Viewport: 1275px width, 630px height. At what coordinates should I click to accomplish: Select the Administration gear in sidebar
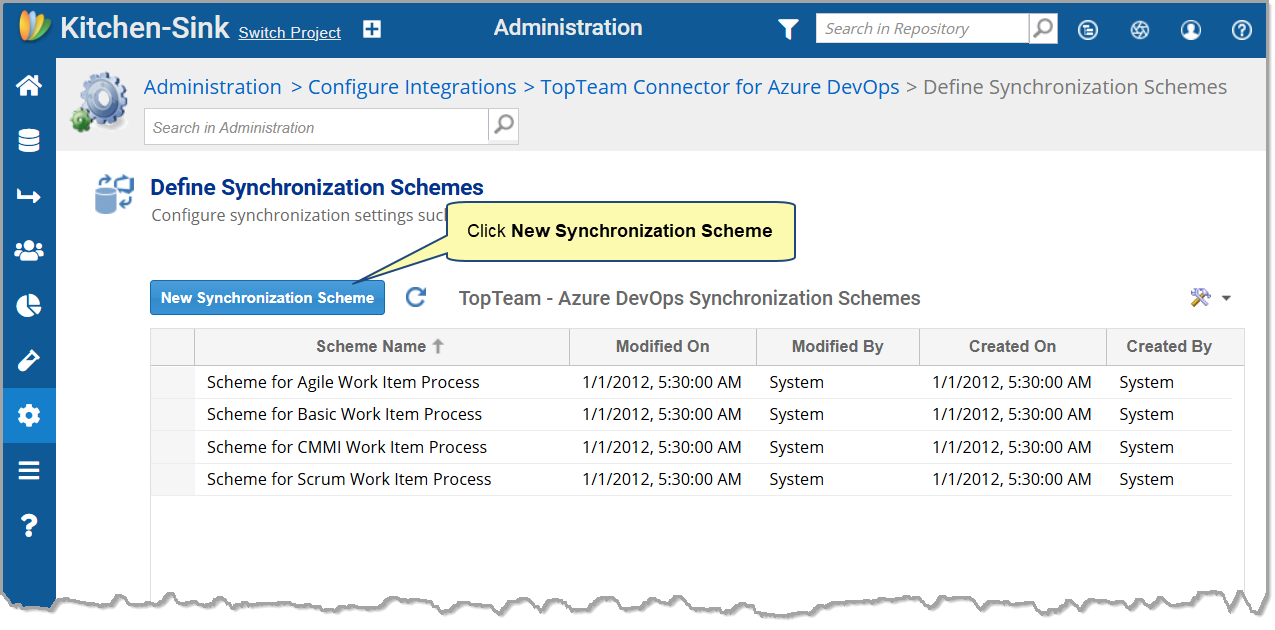(29, 415)
